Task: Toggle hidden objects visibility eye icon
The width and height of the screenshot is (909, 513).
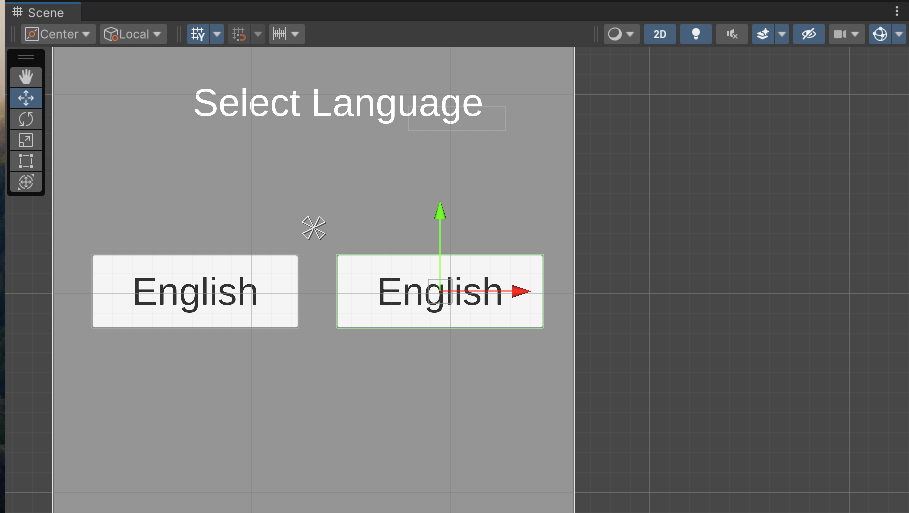Action: tap(808, 34)
